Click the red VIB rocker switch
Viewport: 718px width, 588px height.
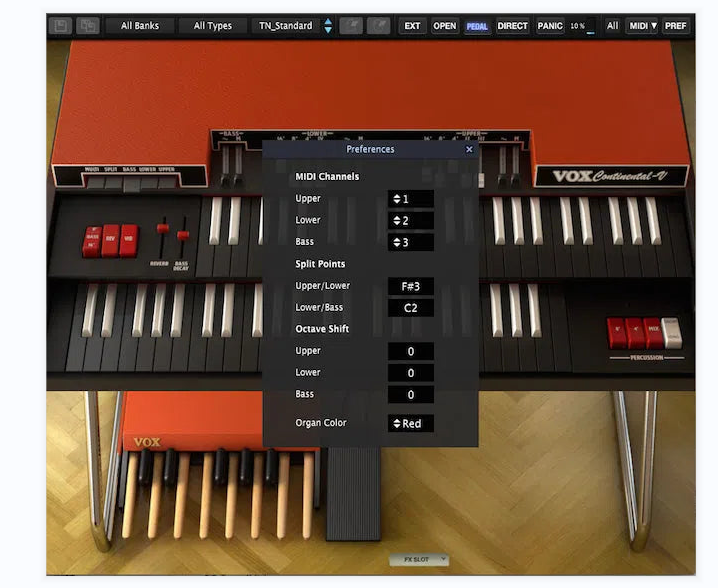tap(128, 240)
